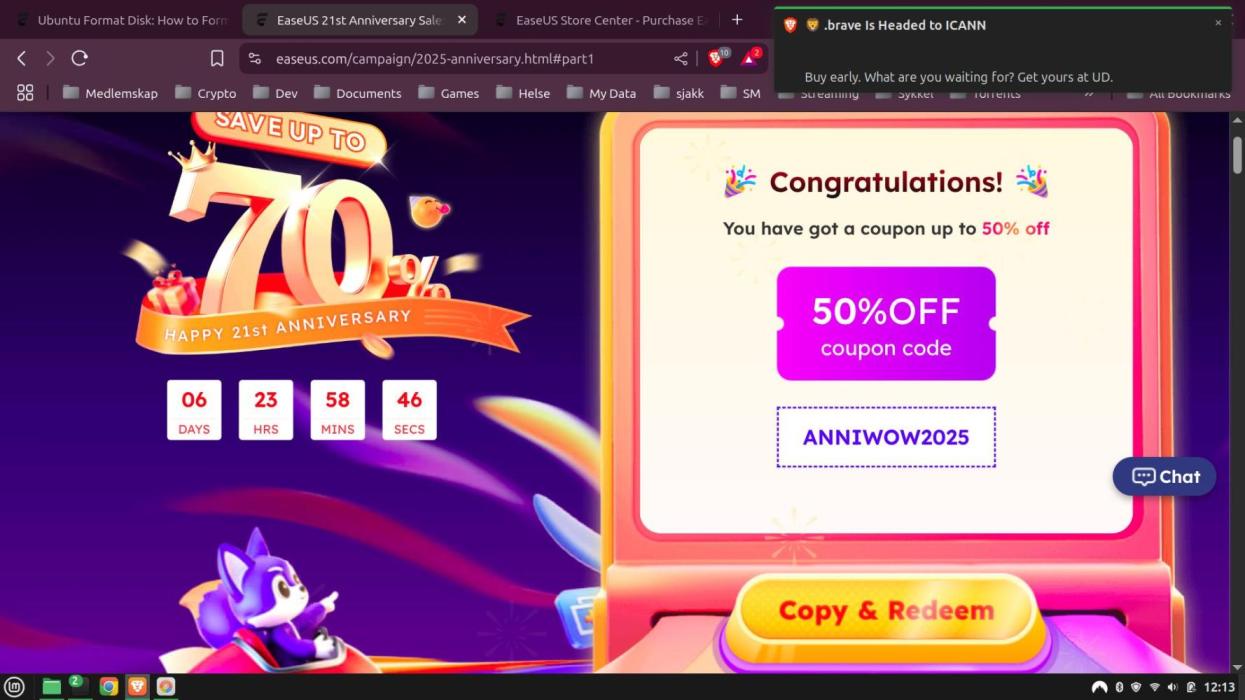Dismiss the .brave ICANN notification
Image resolution: width=1245 pixels, height=700 pixels.
click(x=1218, y=22)
